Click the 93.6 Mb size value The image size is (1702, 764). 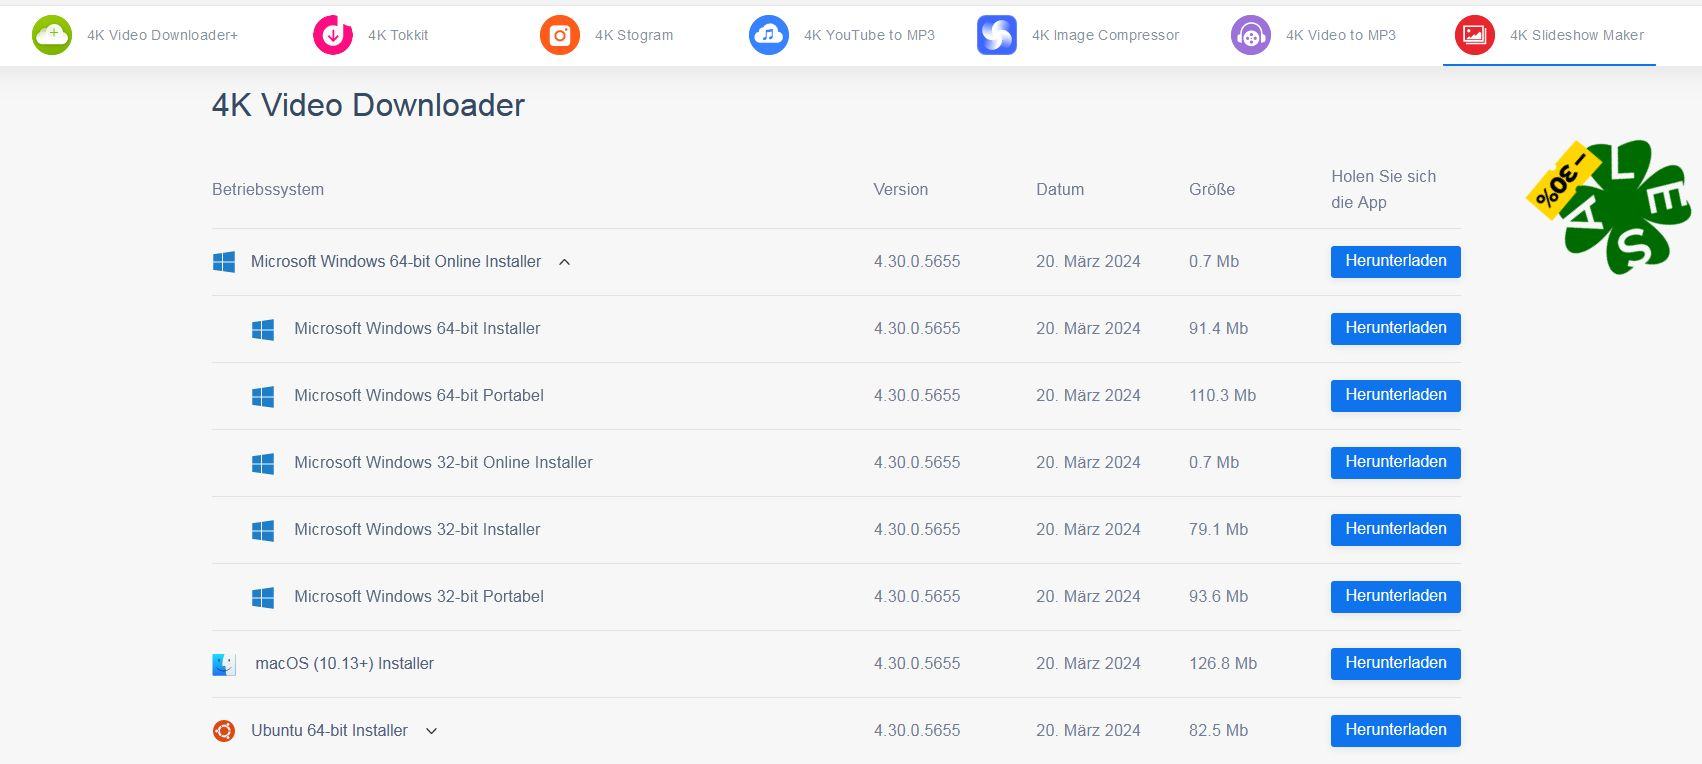click(x=1218, y=597)
